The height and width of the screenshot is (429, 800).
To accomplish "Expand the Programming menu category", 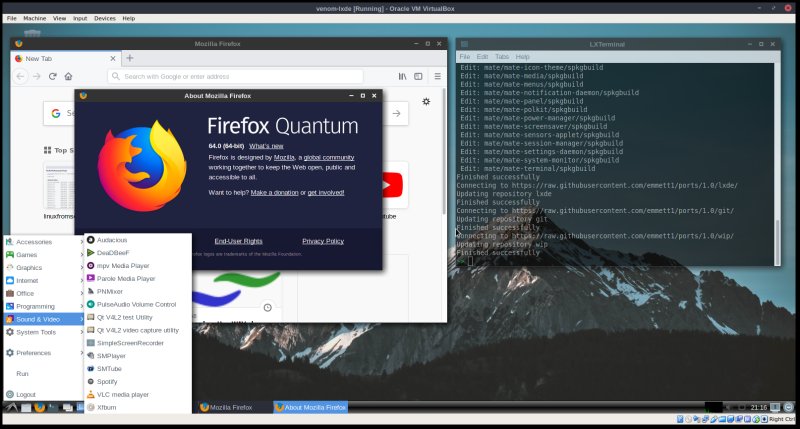I will pyautogui.click(x=44, y=307).
